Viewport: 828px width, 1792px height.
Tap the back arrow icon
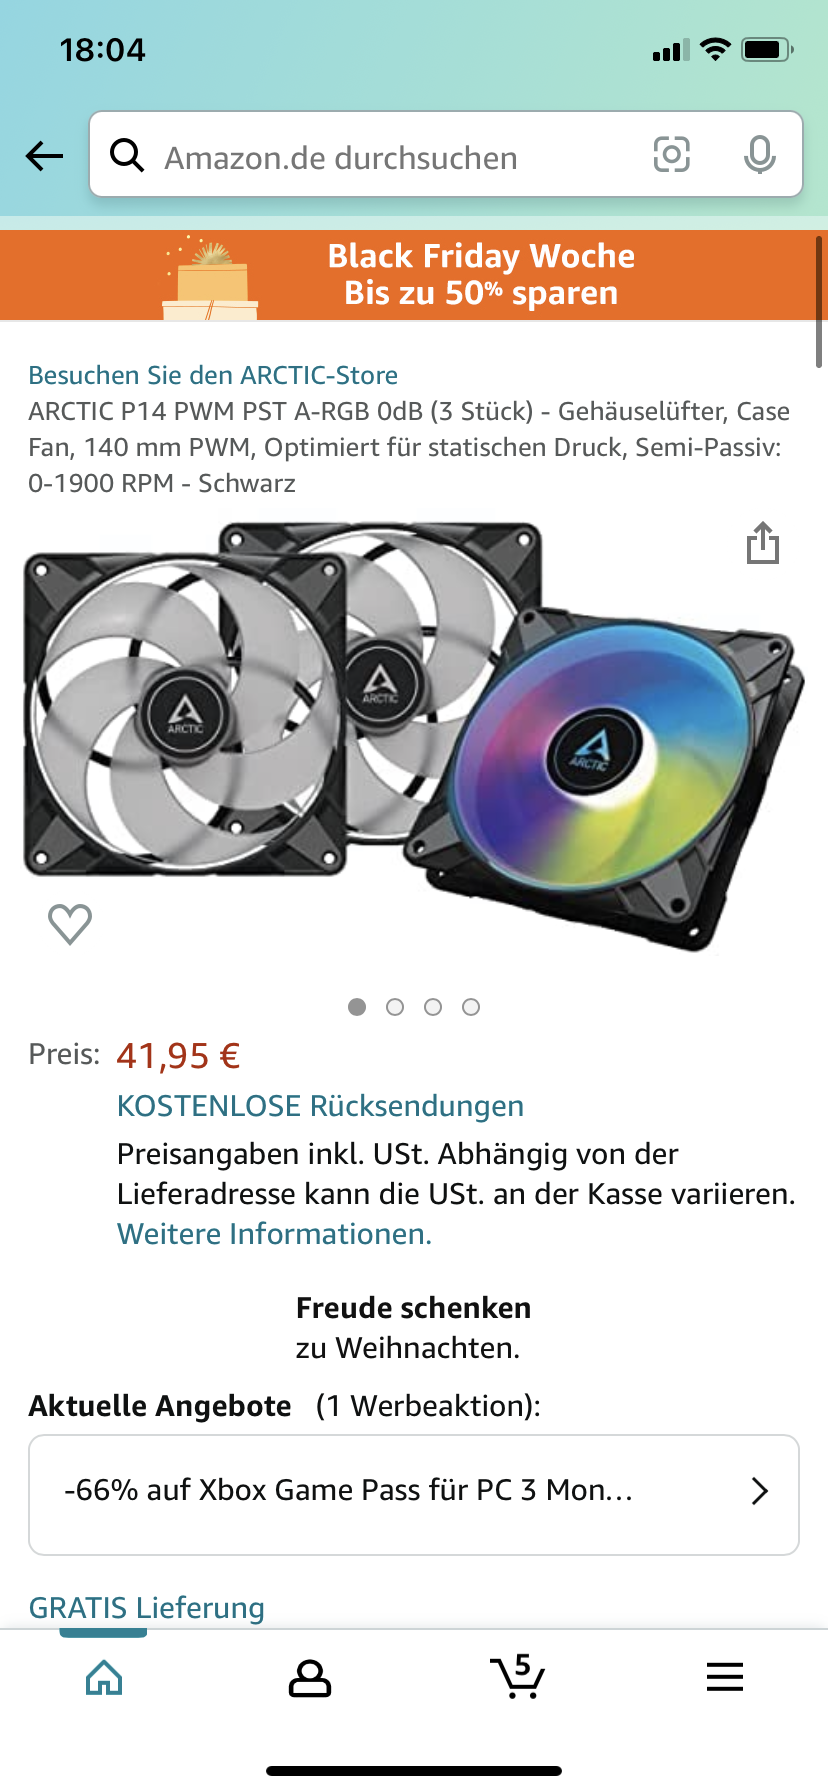point(44,156)
